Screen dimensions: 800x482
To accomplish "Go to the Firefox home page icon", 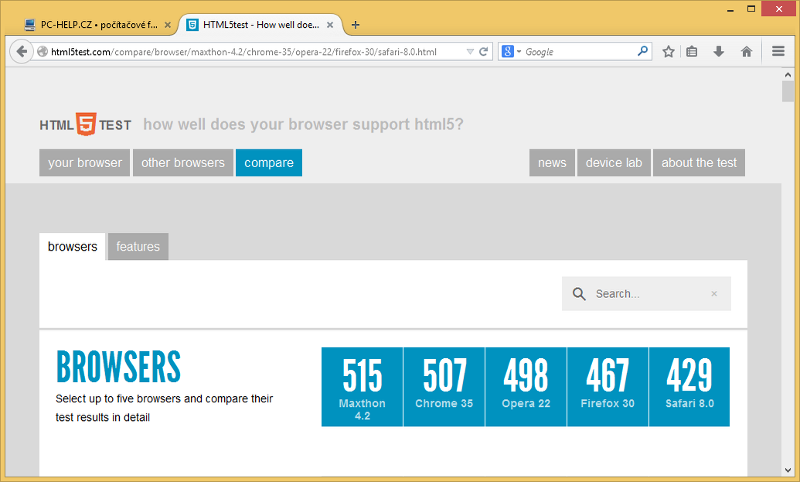I will pyautogui.click(x=746, y=52).
